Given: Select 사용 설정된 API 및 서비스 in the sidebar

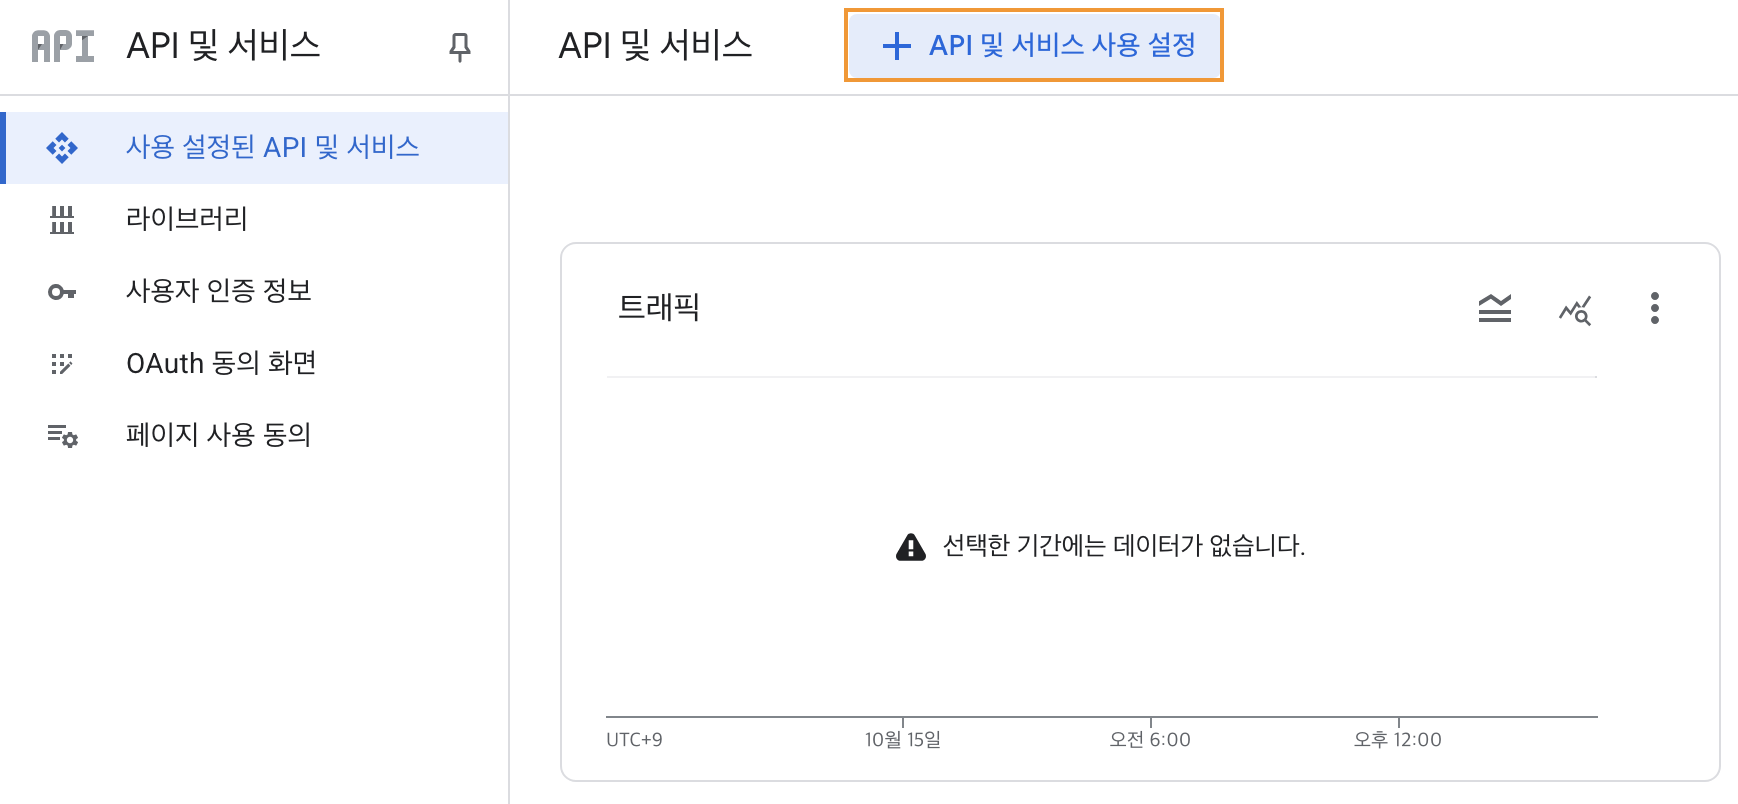Looking at the screenshot, I should [x=272, y=147].
